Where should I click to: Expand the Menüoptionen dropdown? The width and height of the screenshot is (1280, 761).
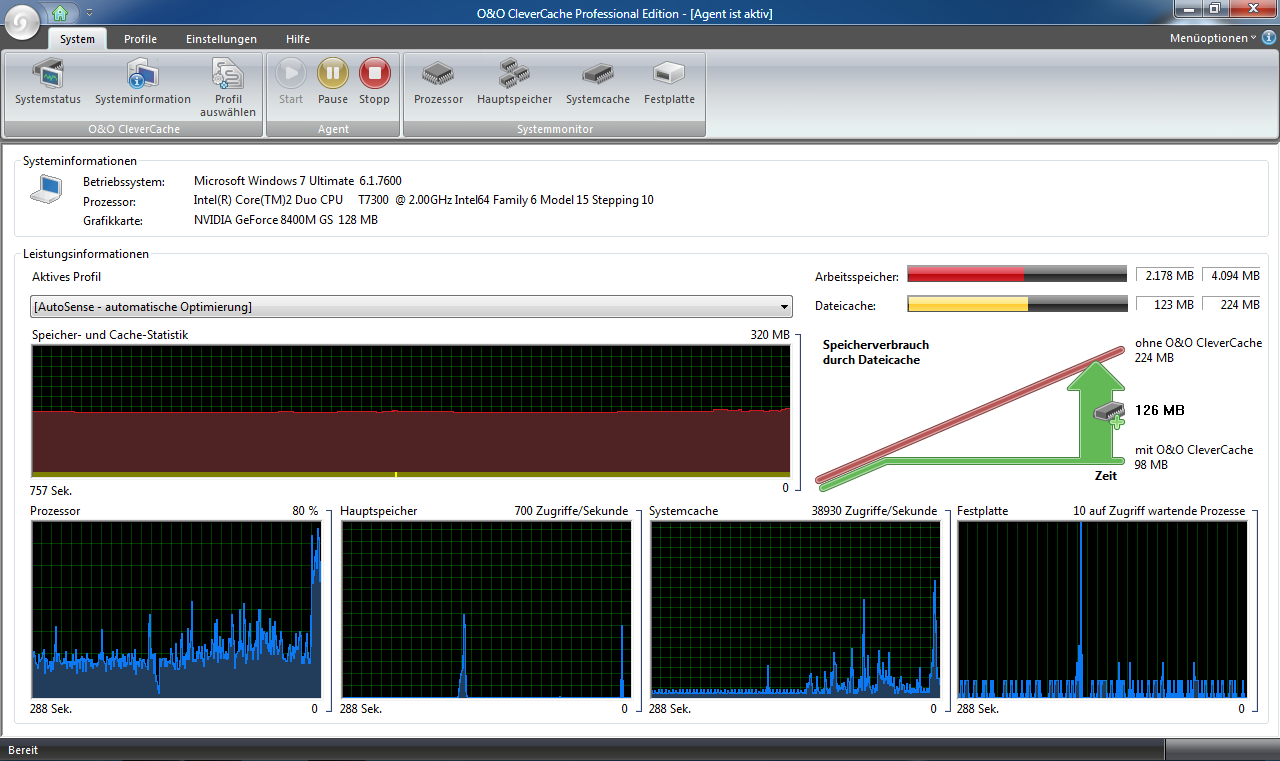coord(1213,38)
